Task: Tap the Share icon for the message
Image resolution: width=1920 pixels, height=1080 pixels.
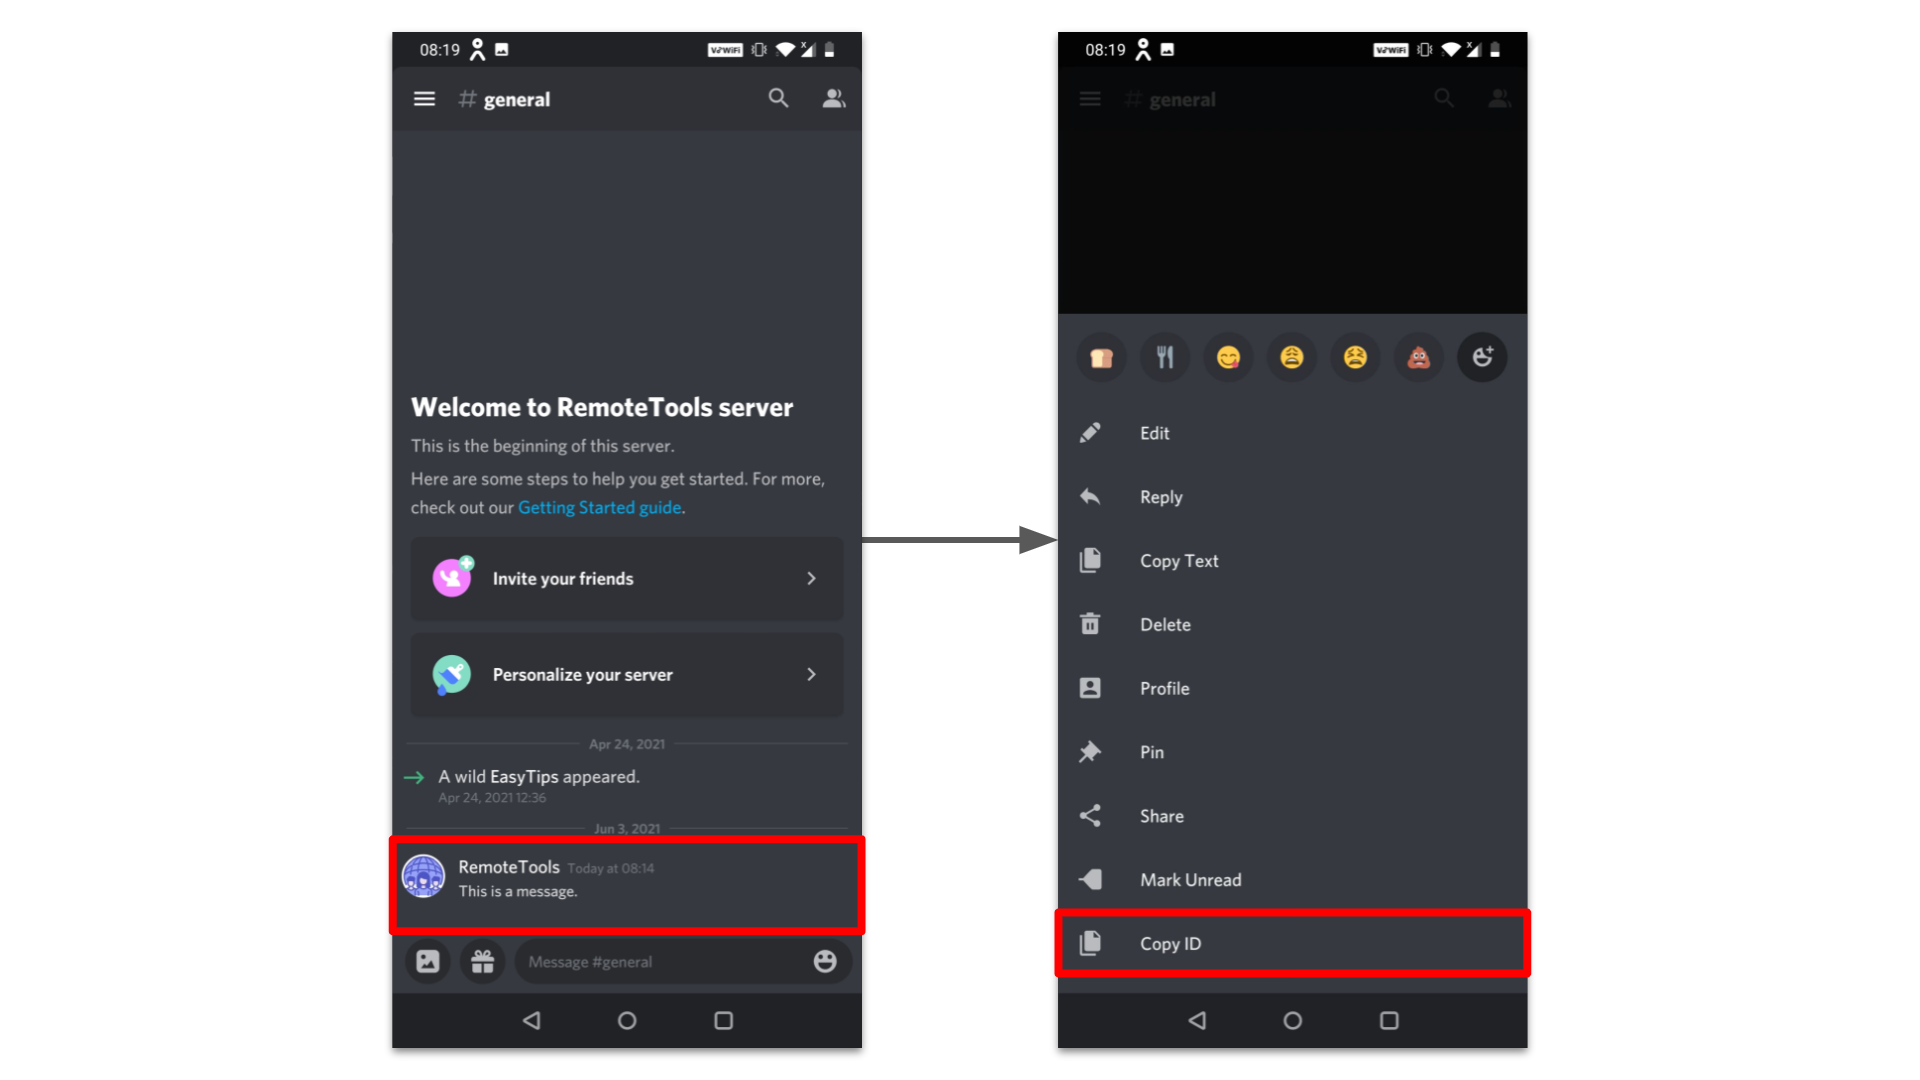Action: pos(1093,815)
